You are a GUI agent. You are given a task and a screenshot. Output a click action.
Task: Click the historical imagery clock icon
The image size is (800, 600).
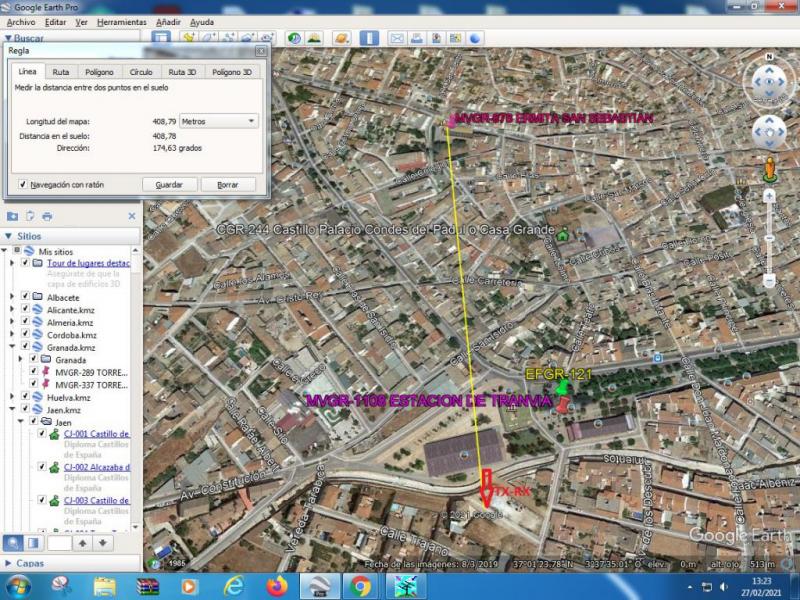tap(295, 38)
